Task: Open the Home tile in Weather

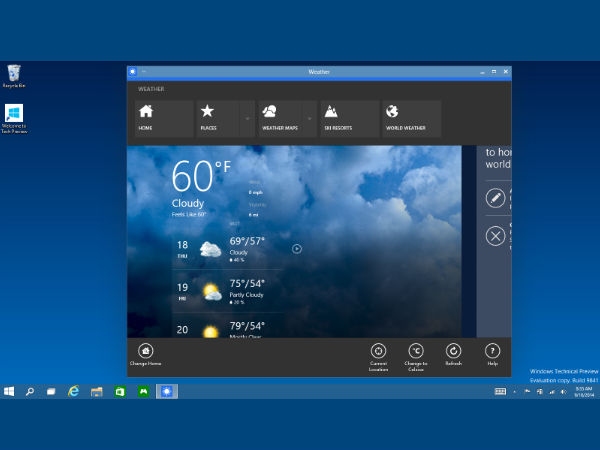Action: point(164,119)
